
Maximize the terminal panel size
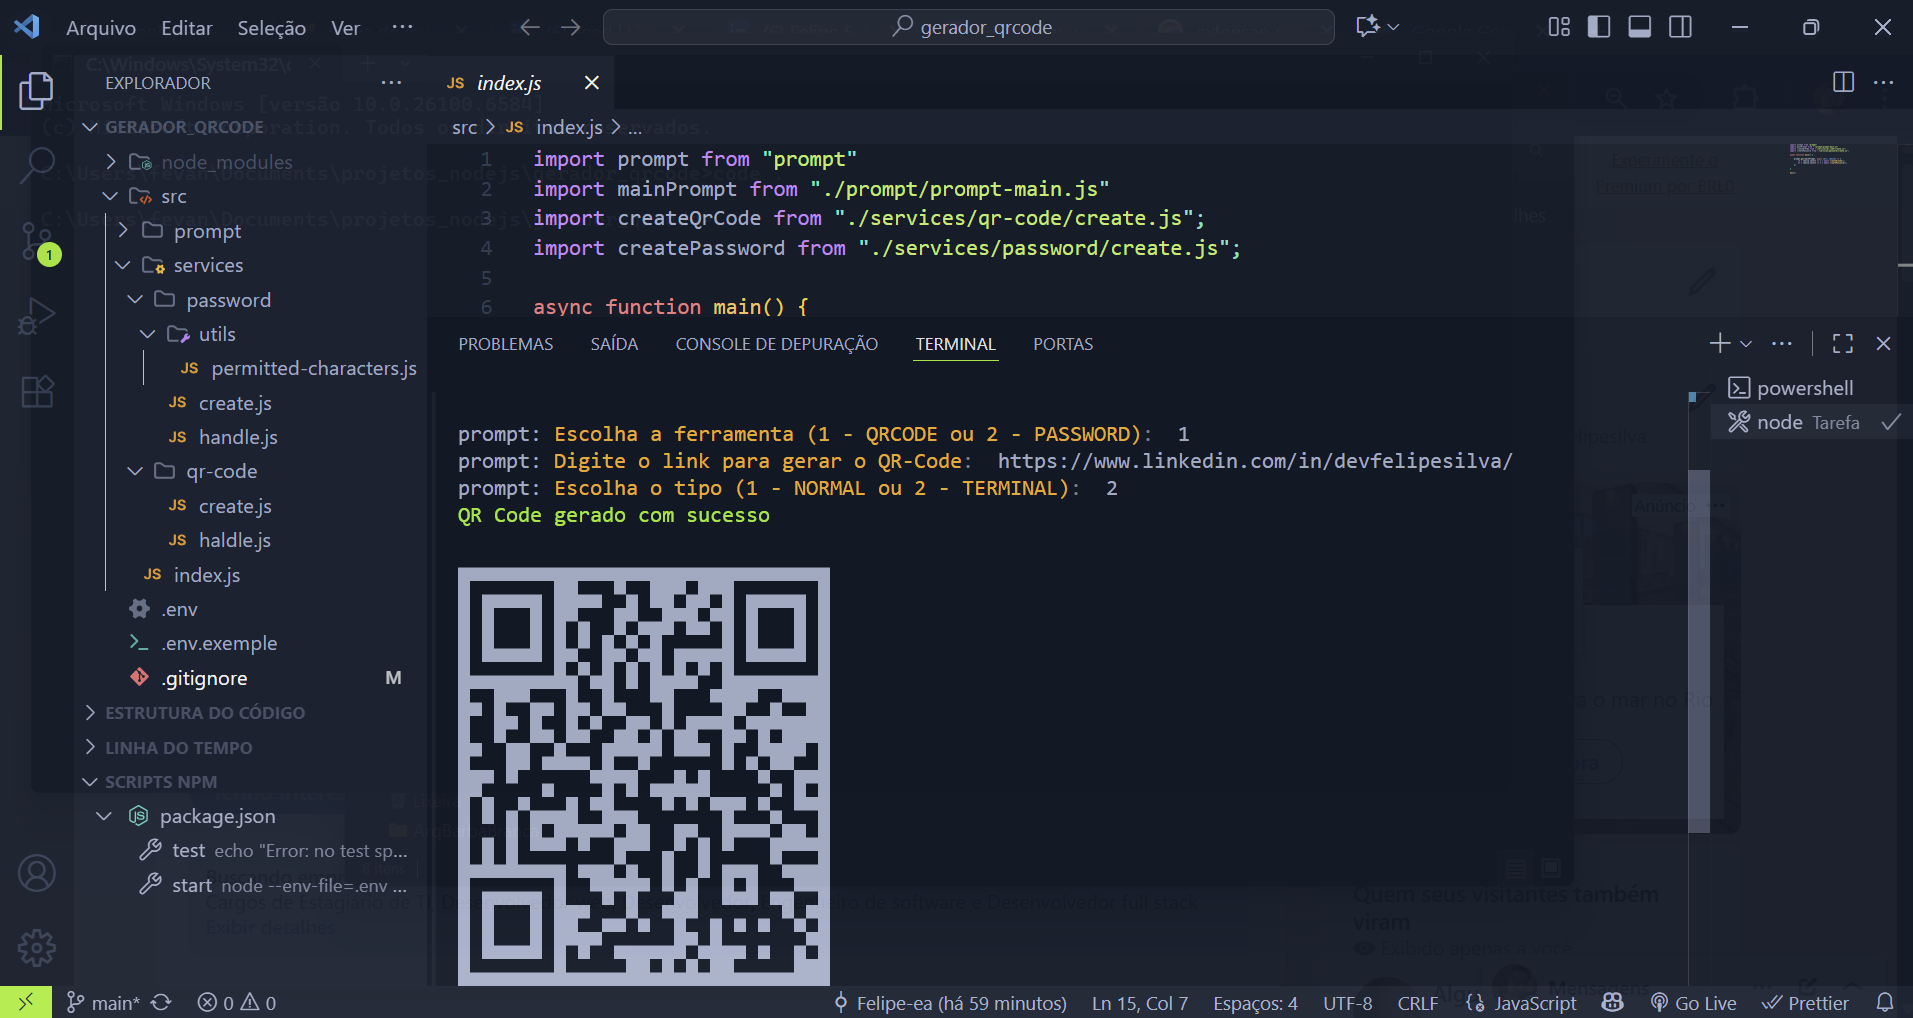[x=1843, y=344]
